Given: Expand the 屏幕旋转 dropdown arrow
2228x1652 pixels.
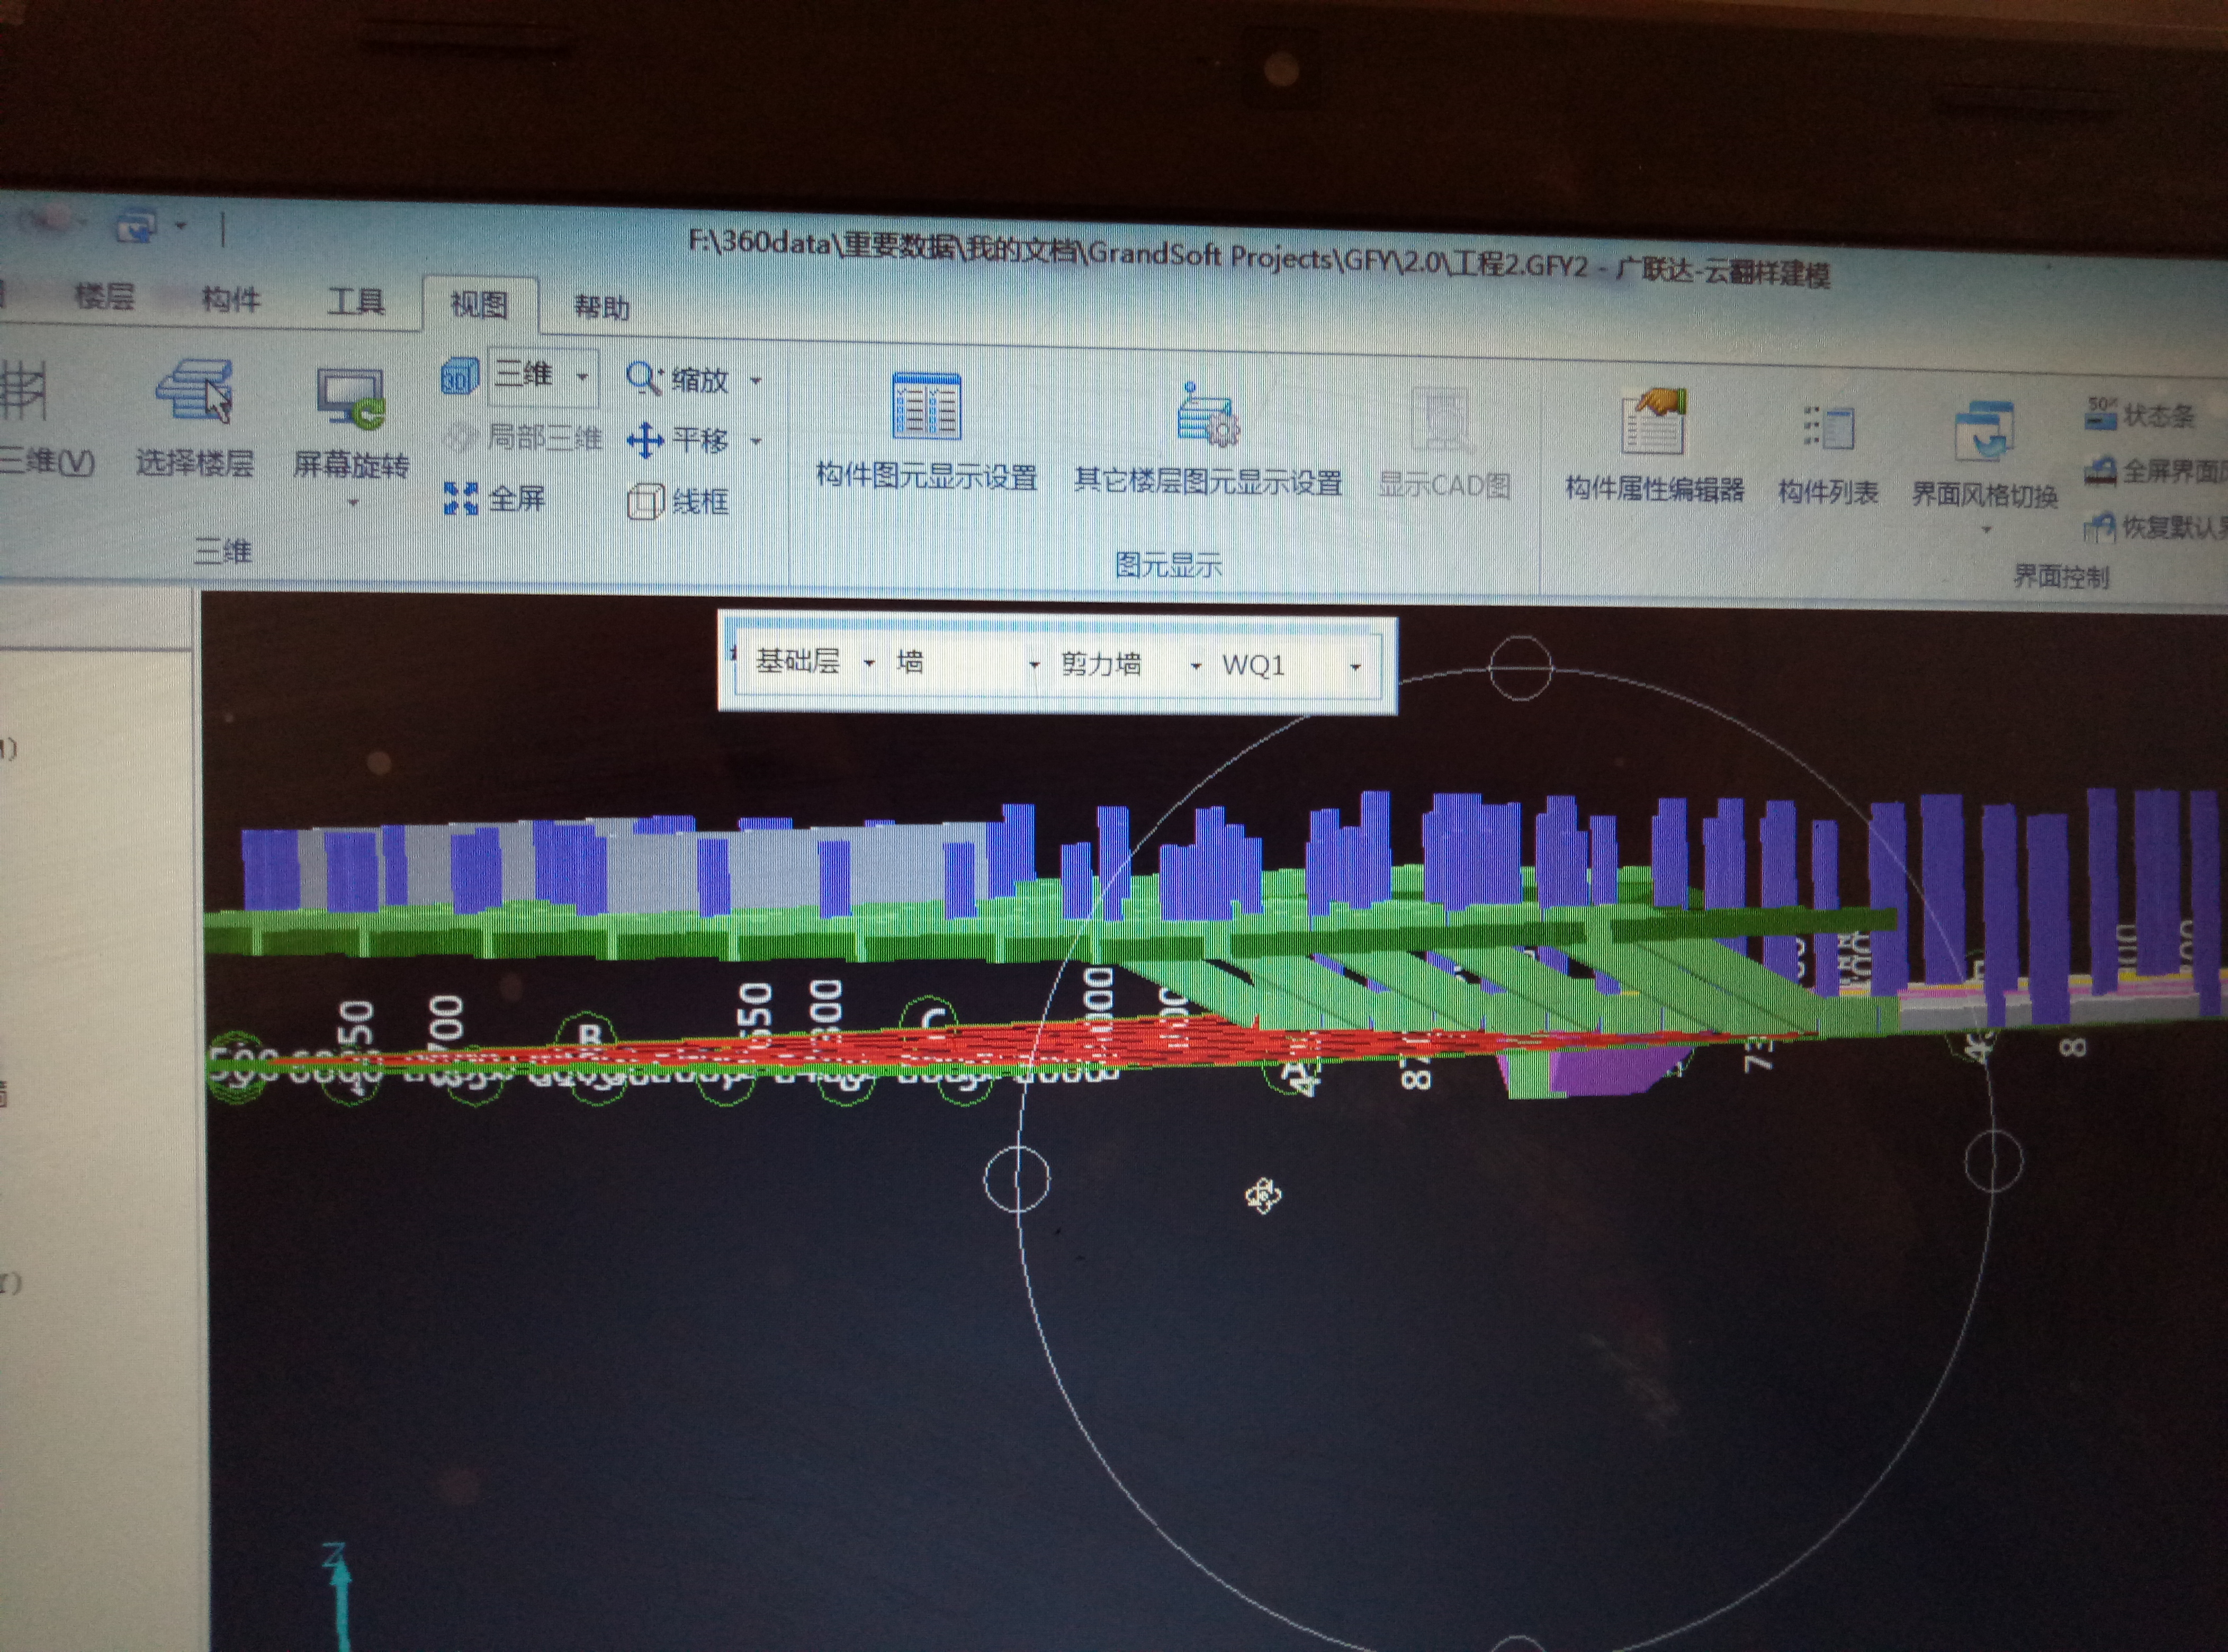Looking at the screenshot, I should coord(352,503).
